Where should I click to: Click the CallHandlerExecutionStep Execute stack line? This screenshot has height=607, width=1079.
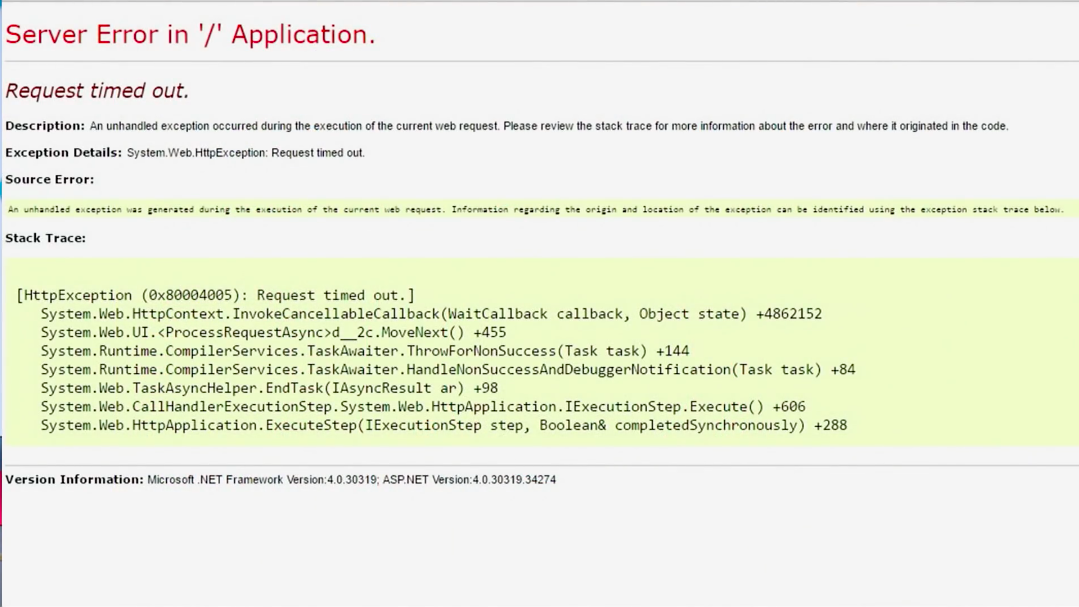[423, 407]
